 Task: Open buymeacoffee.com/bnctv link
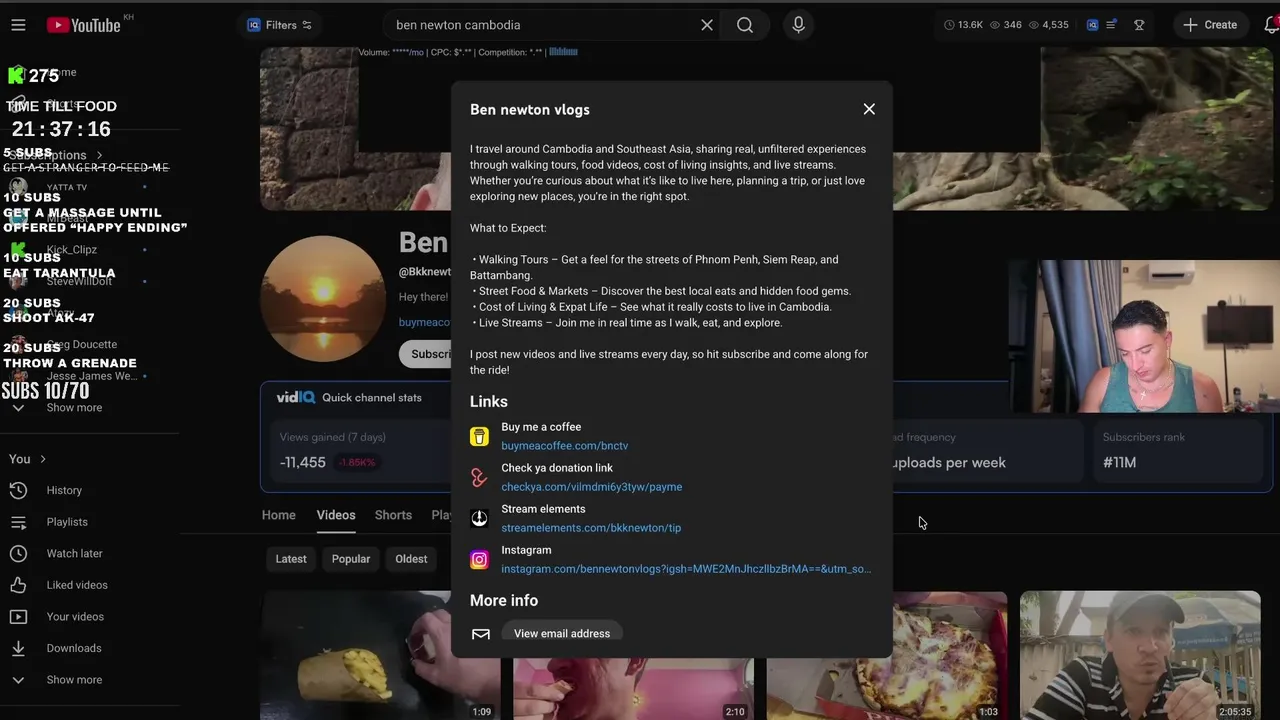coord(565,446)
